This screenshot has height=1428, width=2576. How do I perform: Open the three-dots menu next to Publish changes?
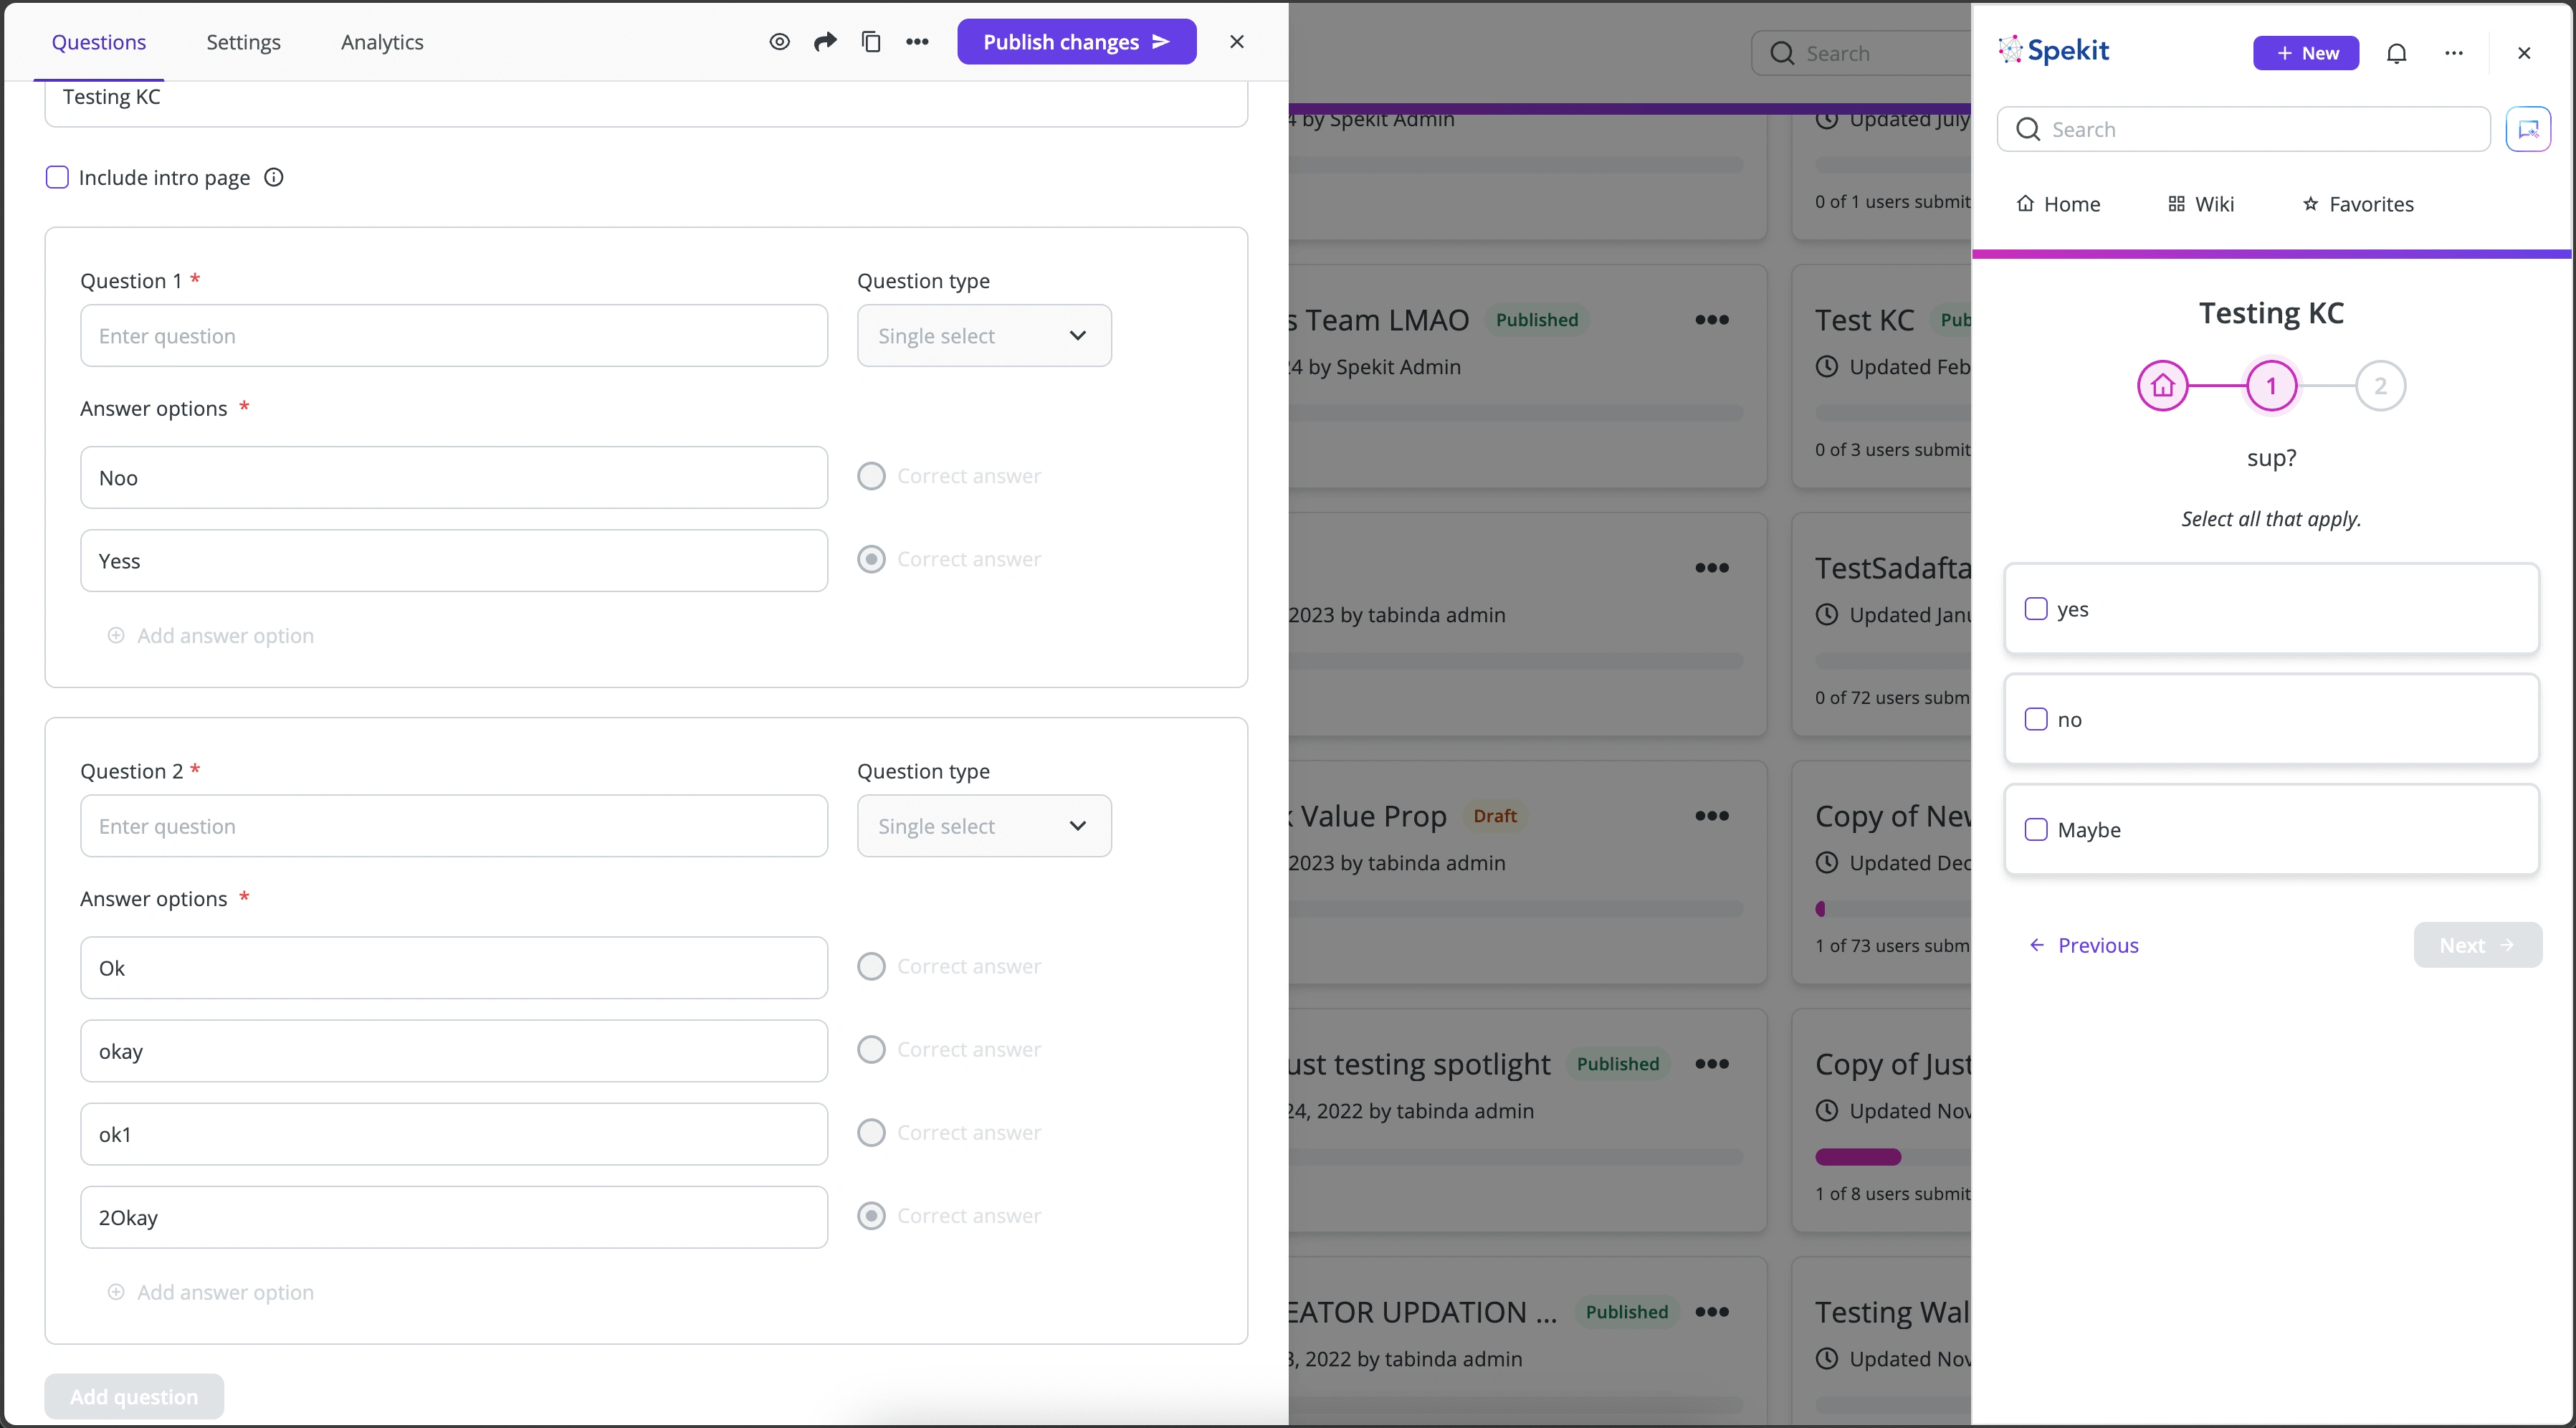pyautogui.click(x=917, y=42)
